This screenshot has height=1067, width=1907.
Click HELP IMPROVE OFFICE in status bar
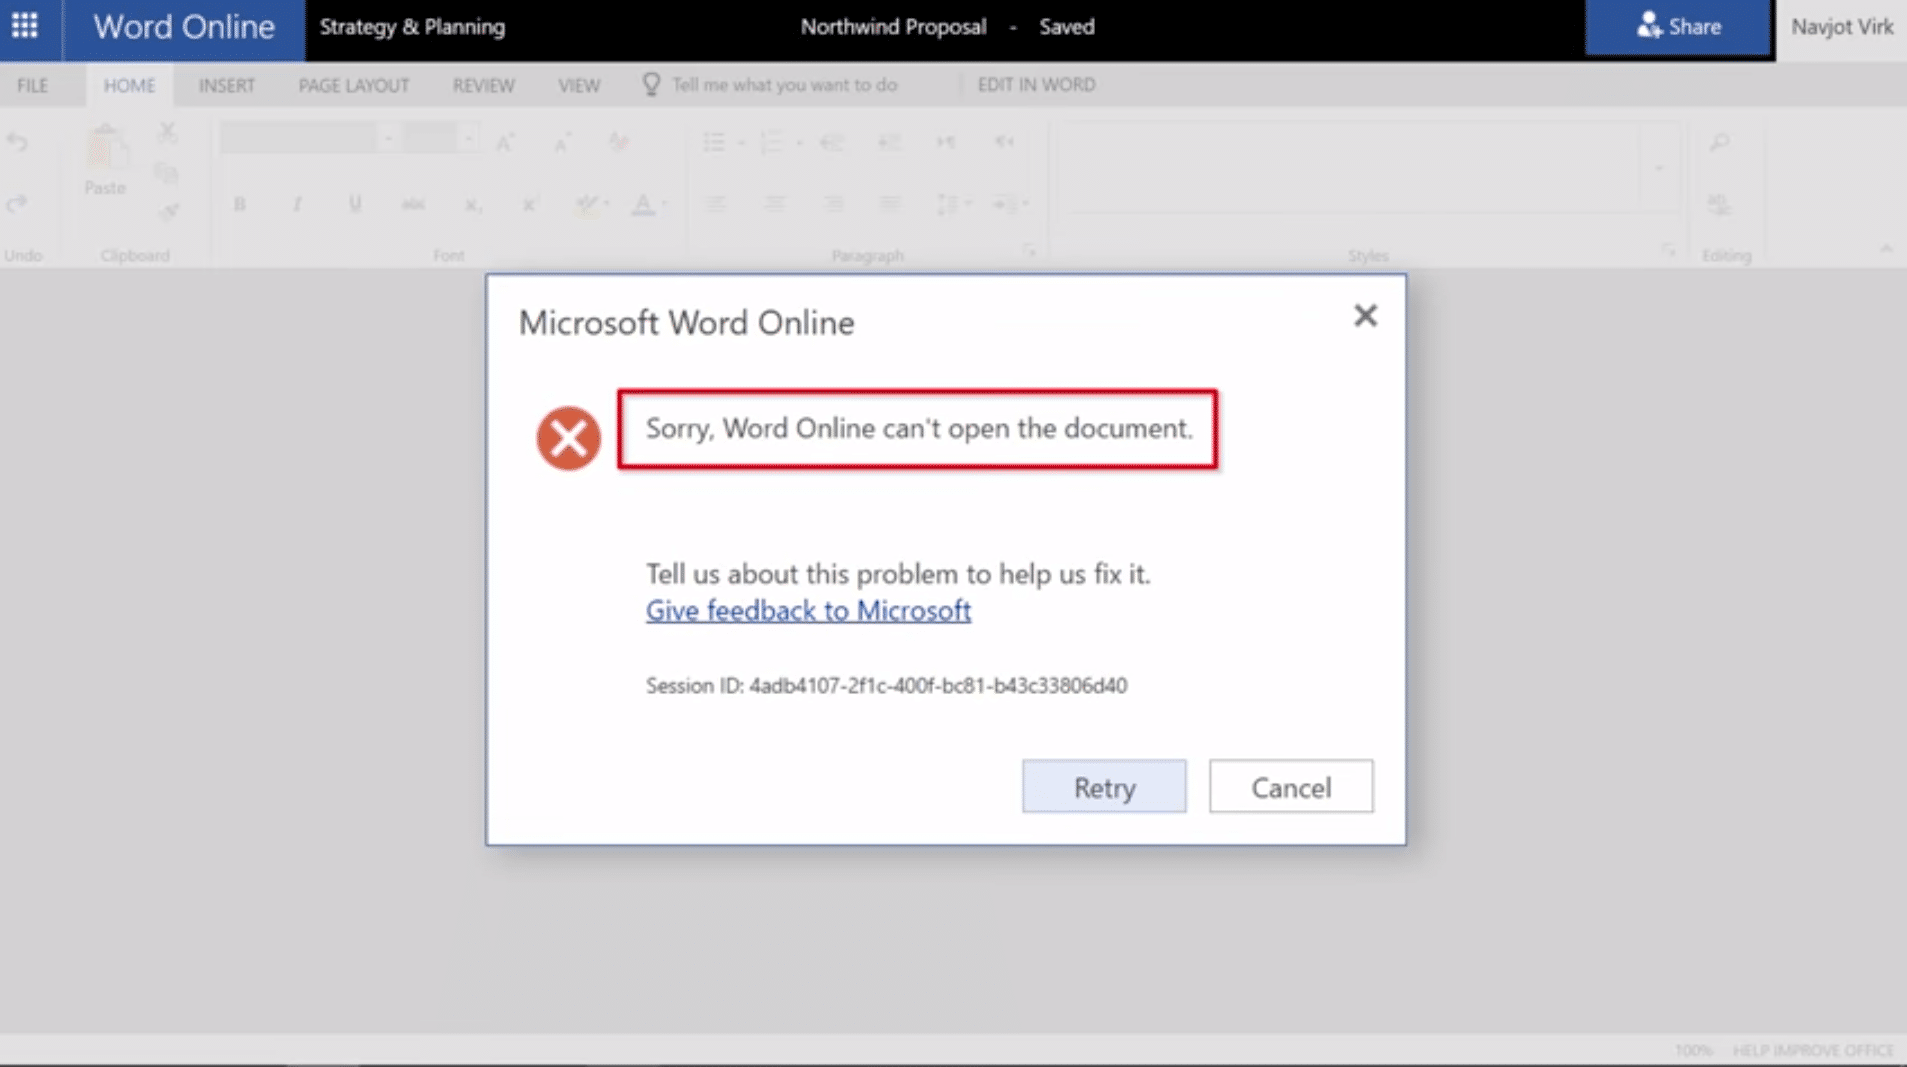(x=1813, y=1050)
